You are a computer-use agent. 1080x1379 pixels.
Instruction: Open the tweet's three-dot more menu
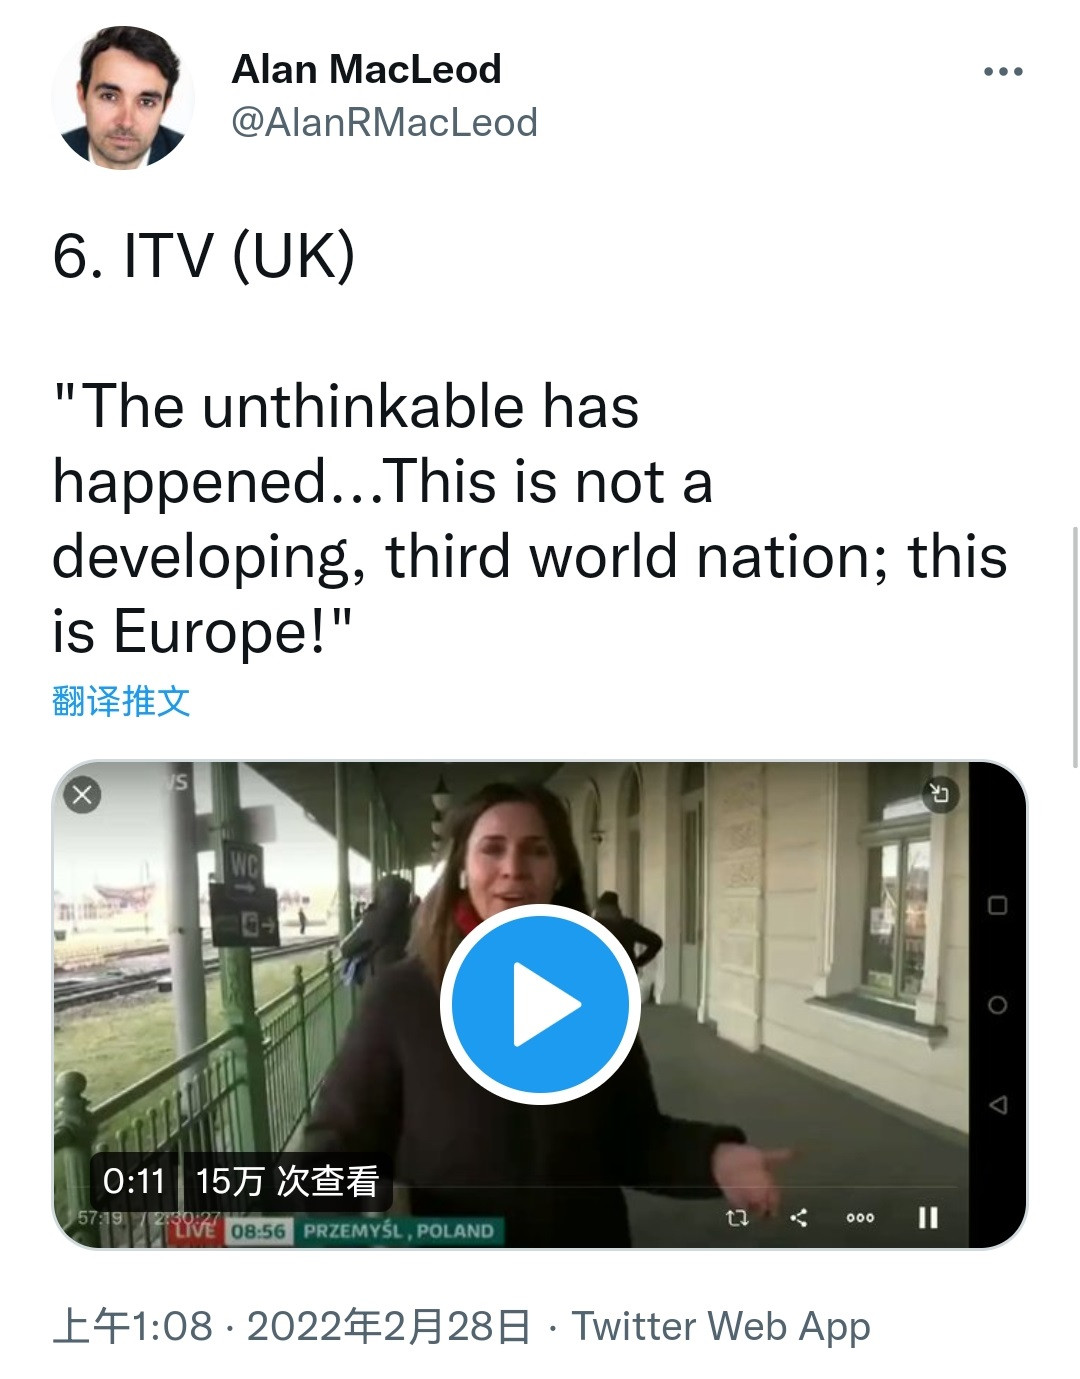pos(1003,72)
